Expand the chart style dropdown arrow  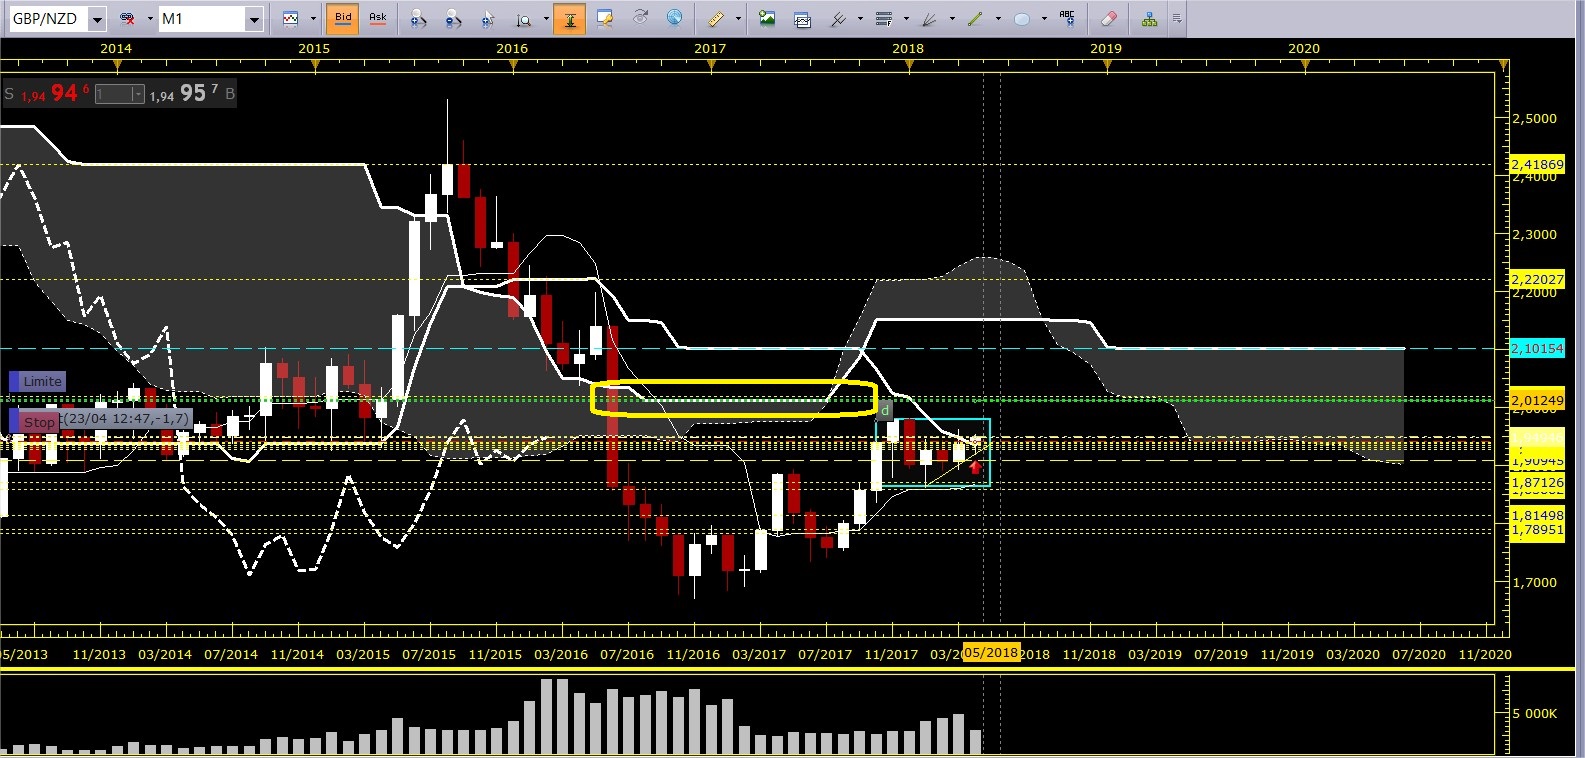[313, 19]
